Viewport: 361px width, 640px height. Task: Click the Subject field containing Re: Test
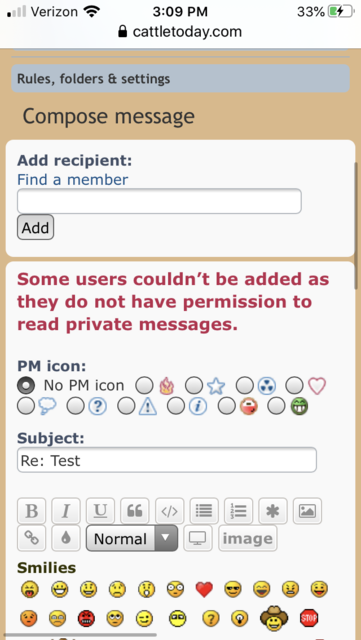(167, 460)
